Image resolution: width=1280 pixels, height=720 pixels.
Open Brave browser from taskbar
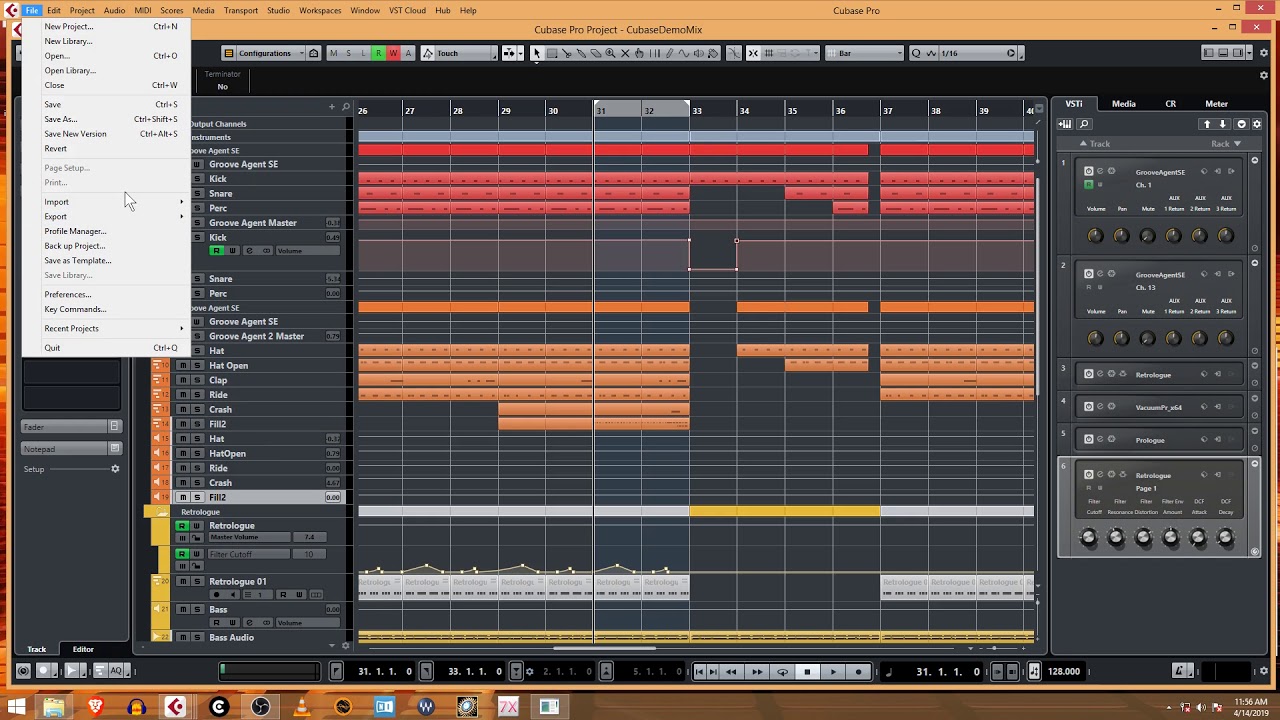click(96, 707)
